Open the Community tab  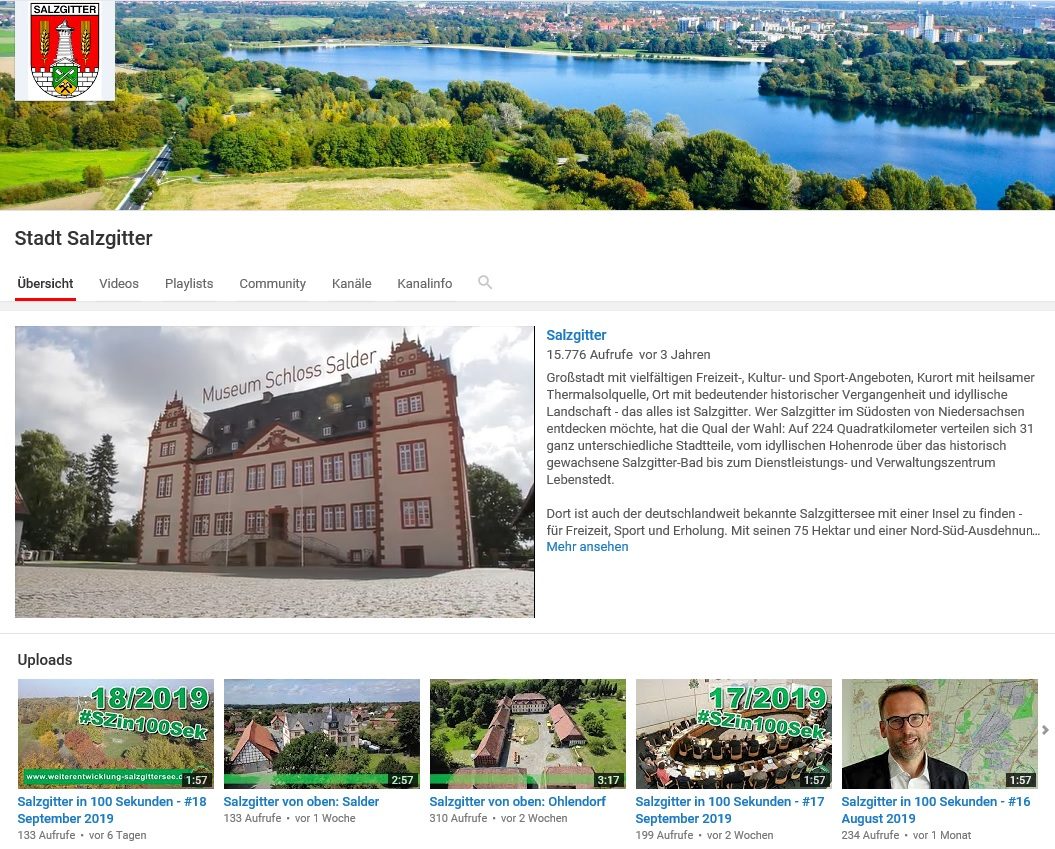[x=272, y=283]
